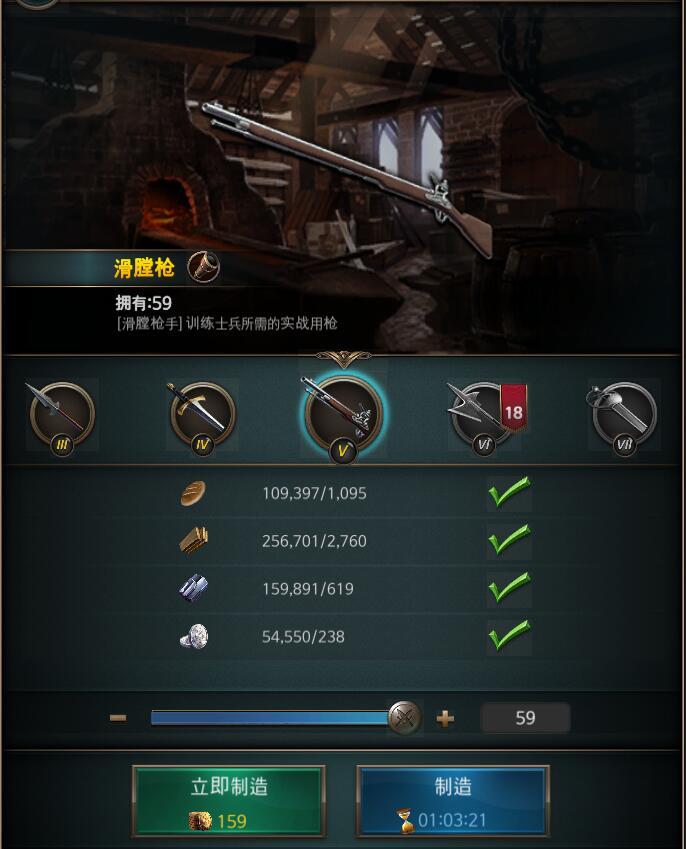The height and width of the screenshot is (849, 686).
Task: Open the red 18 badge on halberd
Action: (x=513, y=409)
